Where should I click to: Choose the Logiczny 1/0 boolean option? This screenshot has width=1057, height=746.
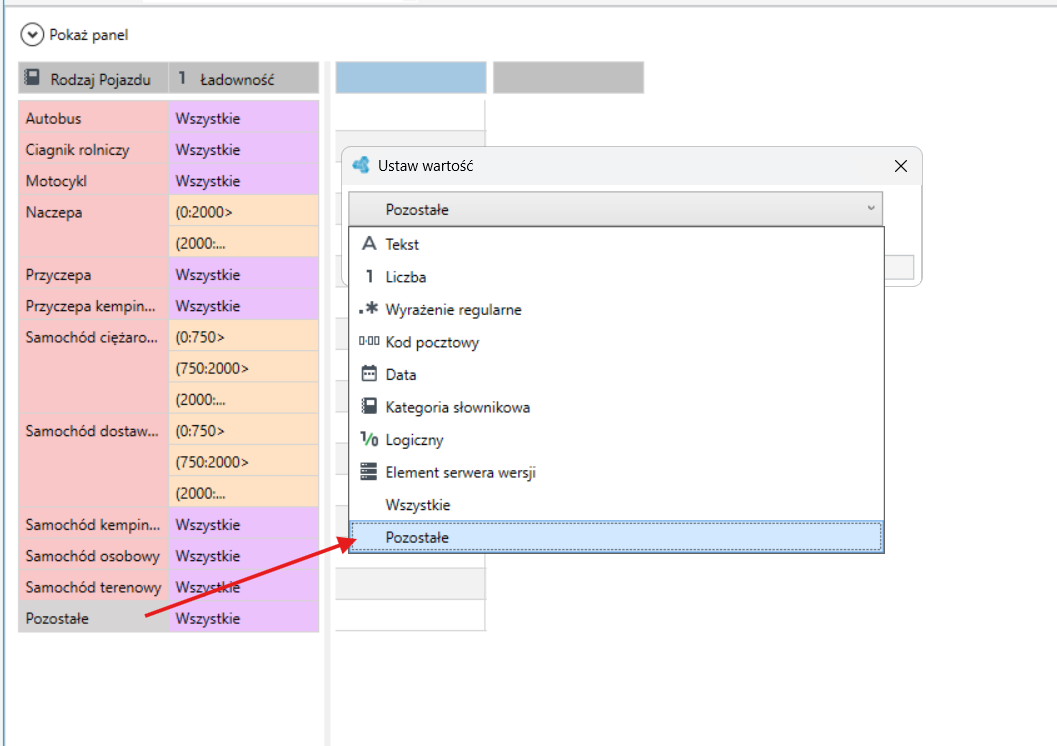(x=616, y=439)
